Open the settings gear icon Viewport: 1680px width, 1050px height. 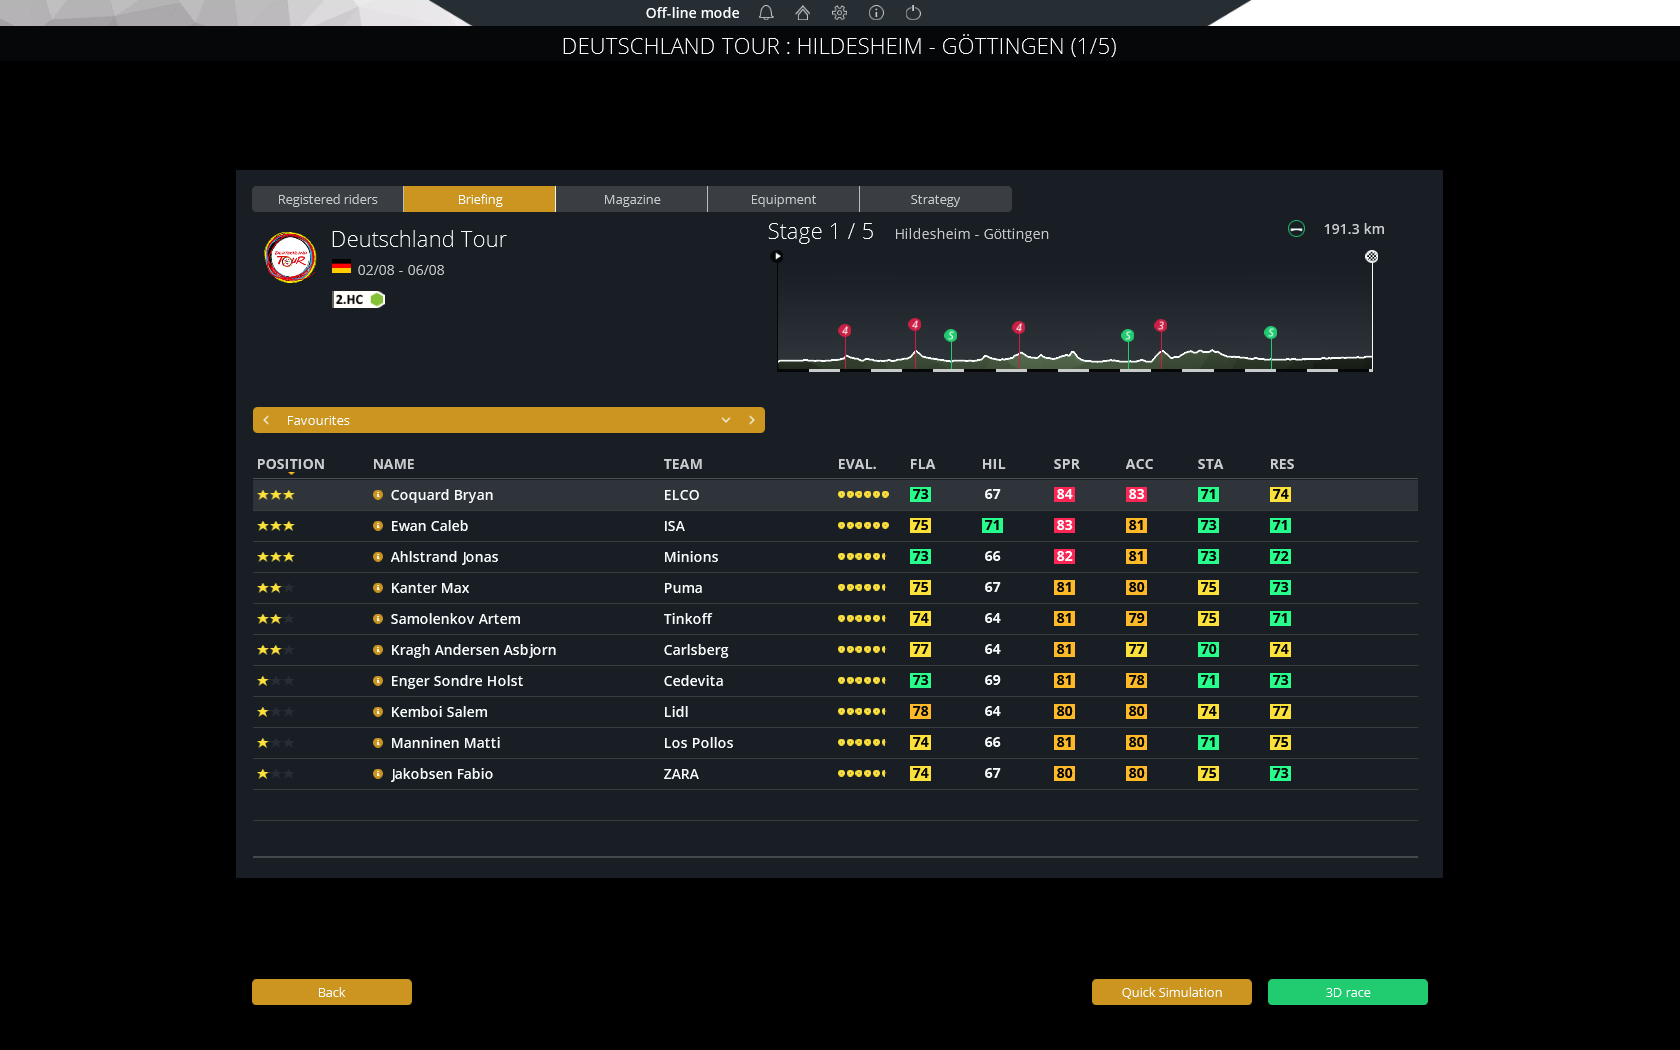839,13
